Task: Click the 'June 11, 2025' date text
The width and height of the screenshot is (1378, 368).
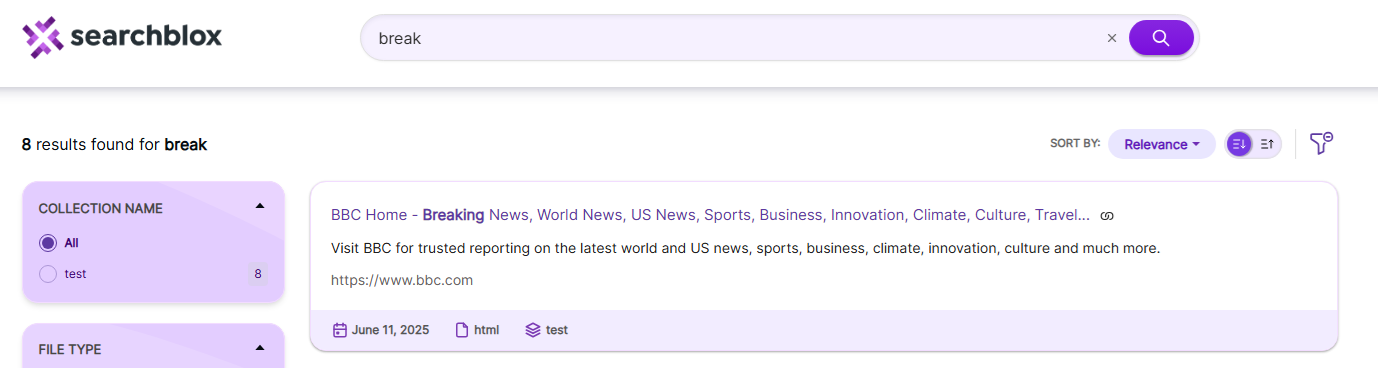Action: click(x=390, y=330)
